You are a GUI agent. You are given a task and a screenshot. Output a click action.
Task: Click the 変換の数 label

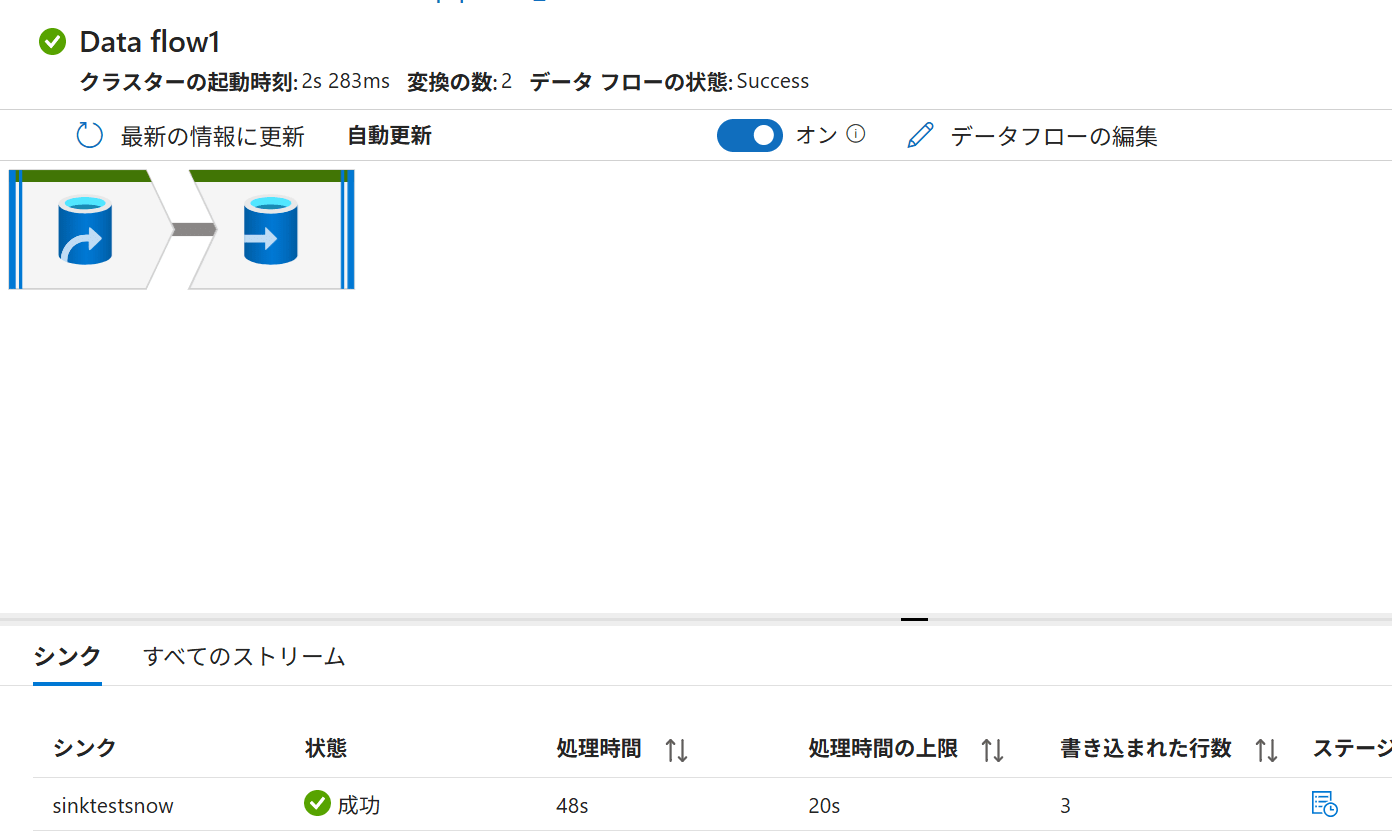(452, 82)
